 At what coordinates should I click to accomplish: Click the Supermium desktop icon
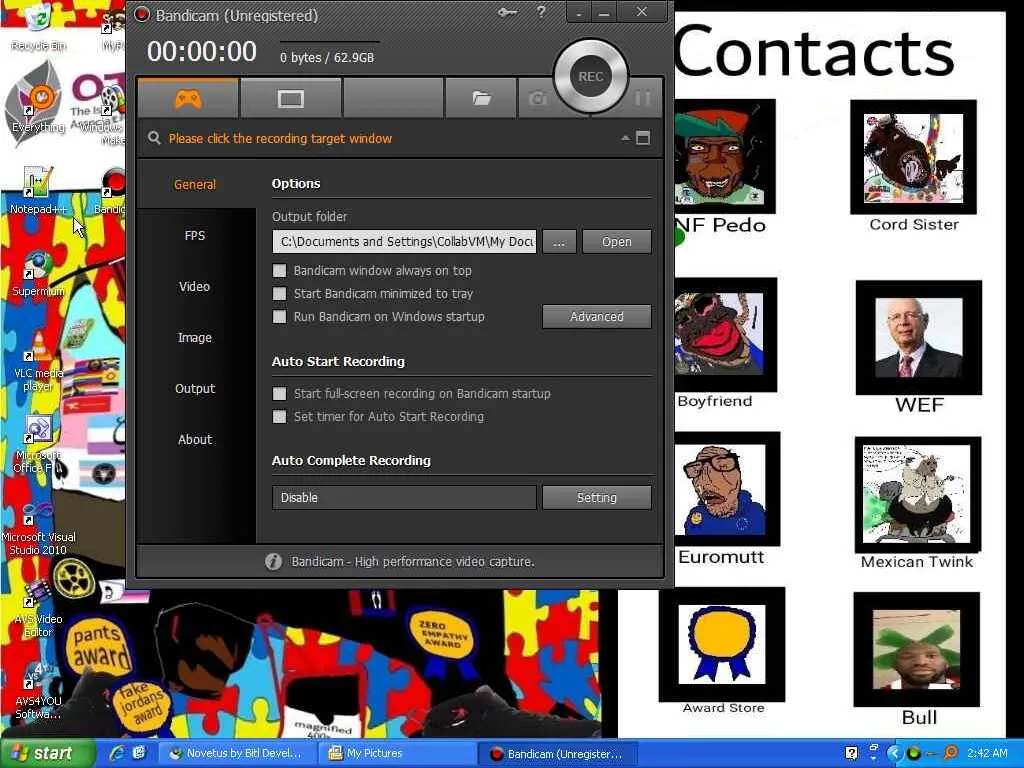[38, 273]
